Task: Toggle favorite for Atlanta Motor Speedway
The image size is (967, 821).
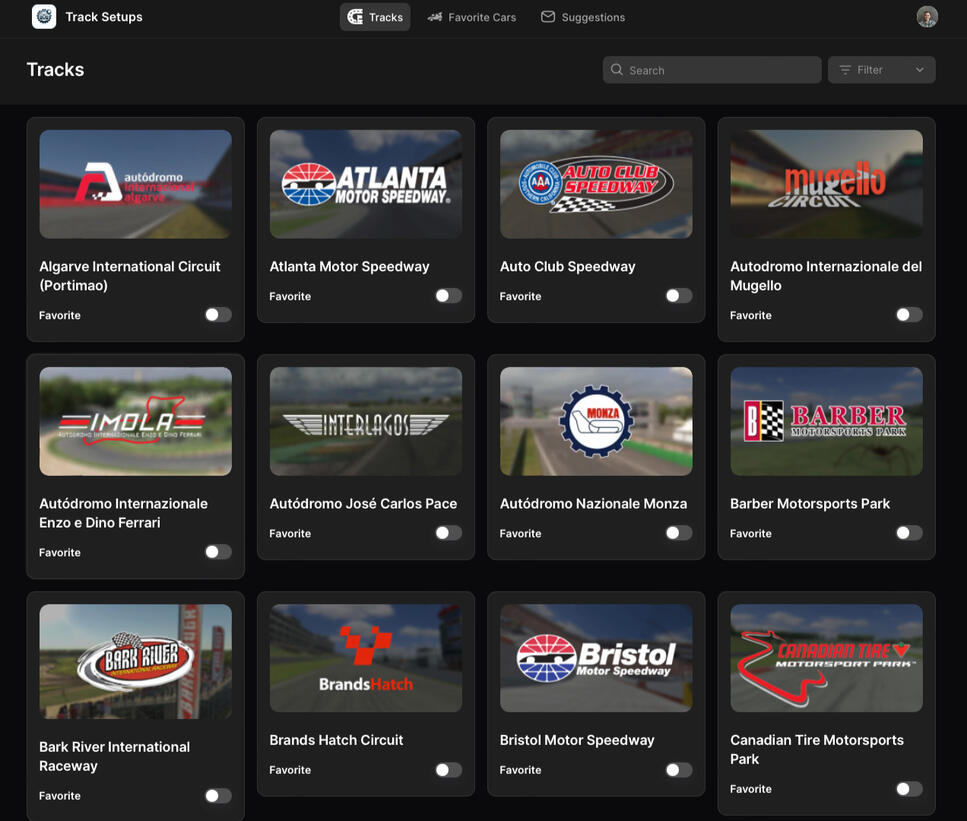Action: click(448, 295)
